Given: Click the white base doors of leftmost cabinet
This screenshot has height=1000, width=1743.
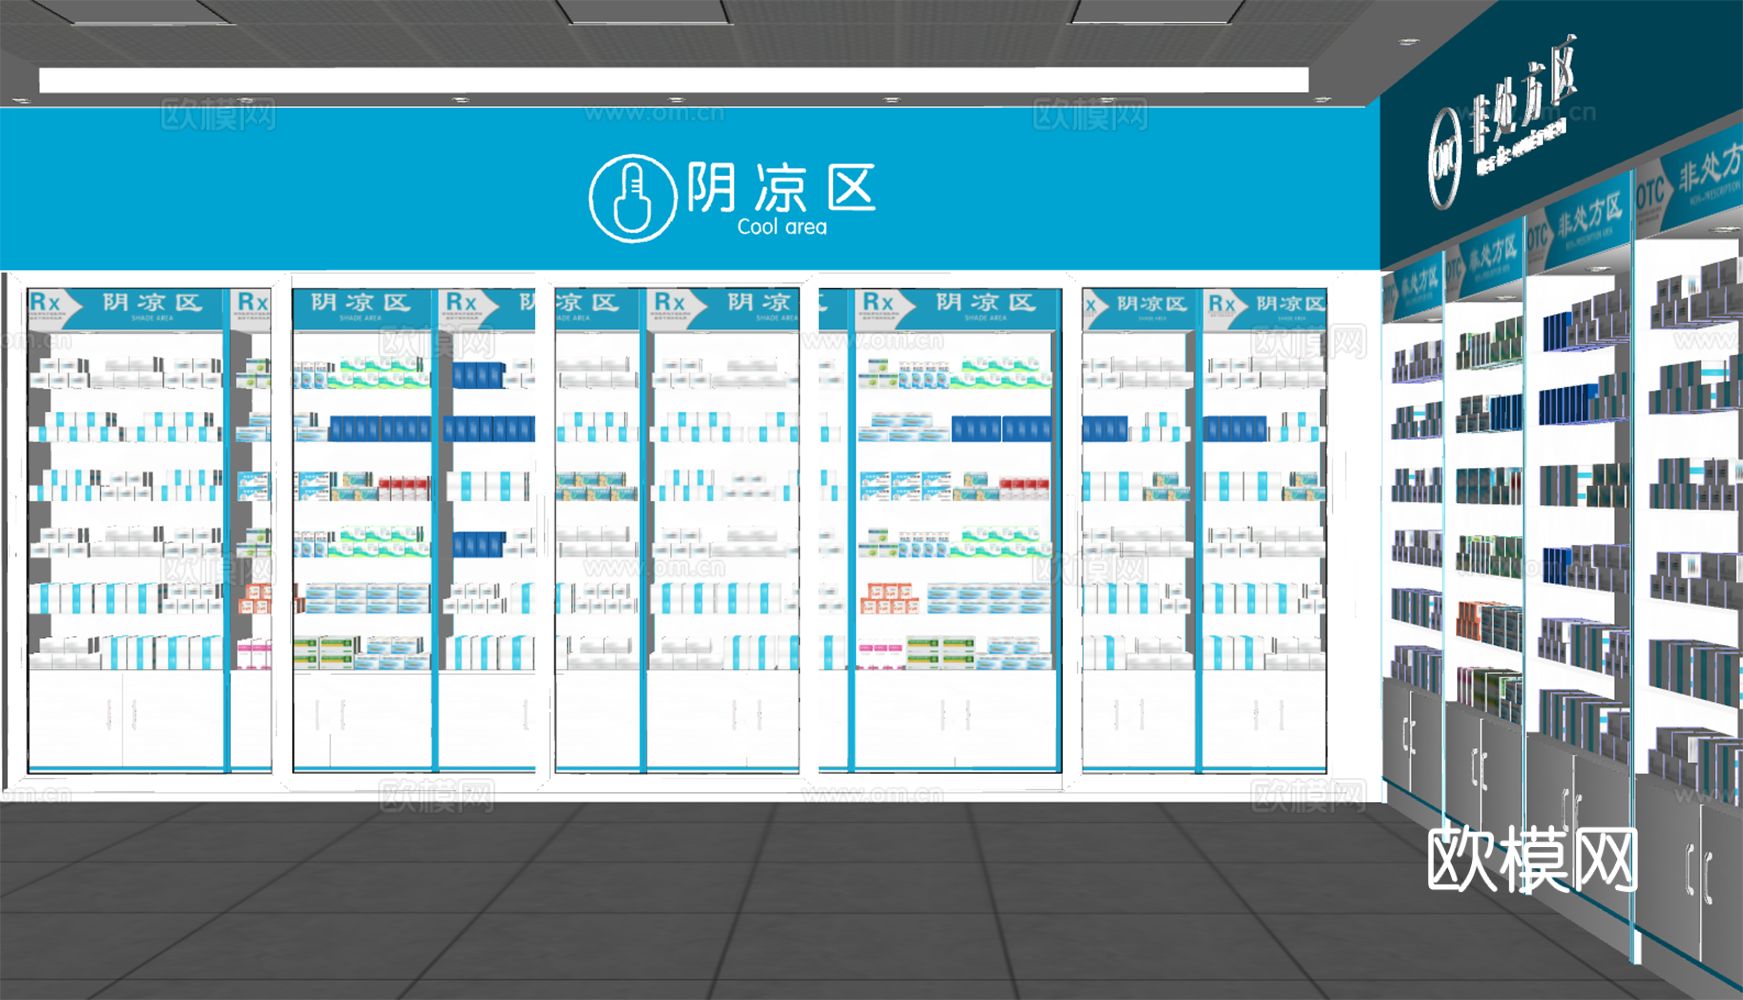Looking at the screenshot, I should (x=126, y=719).
